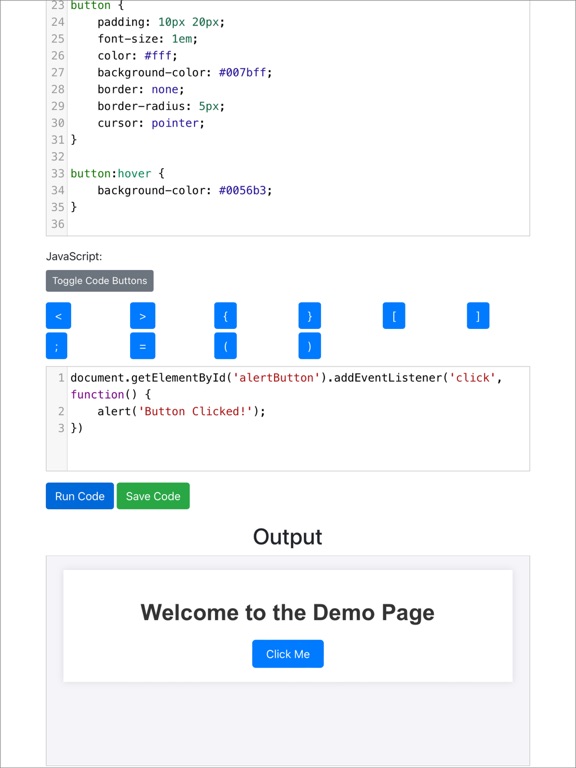Viewport: 576px width, 768px height.
Task: Click the 'background-color: #0056b3;' line
Action: pos(185,190)
